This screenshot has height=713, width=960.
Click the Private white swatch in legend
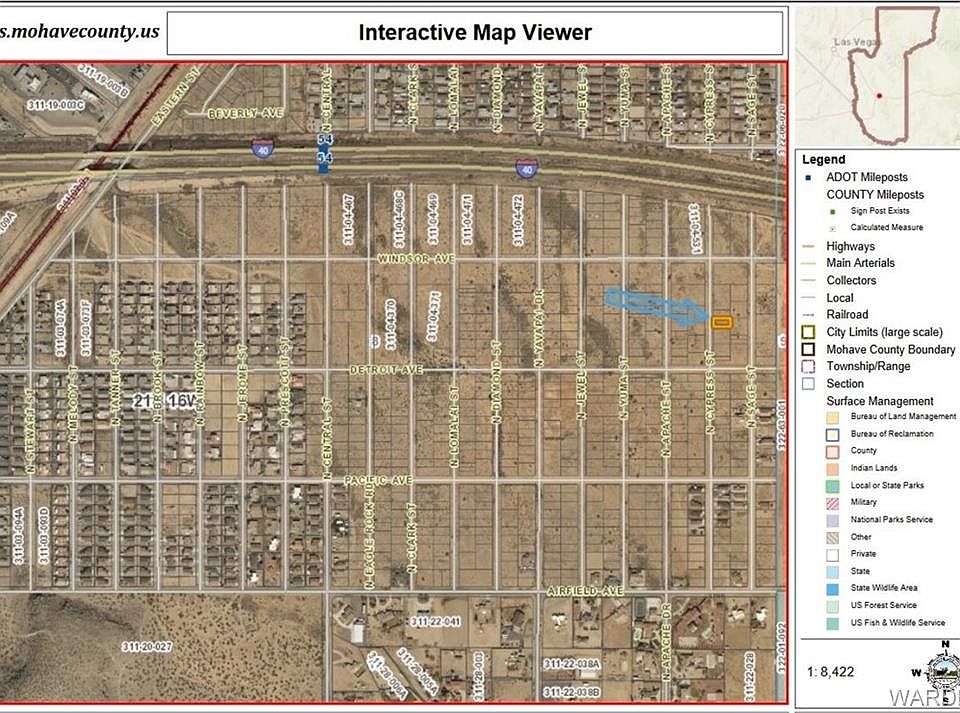click(x=832, y=555)
